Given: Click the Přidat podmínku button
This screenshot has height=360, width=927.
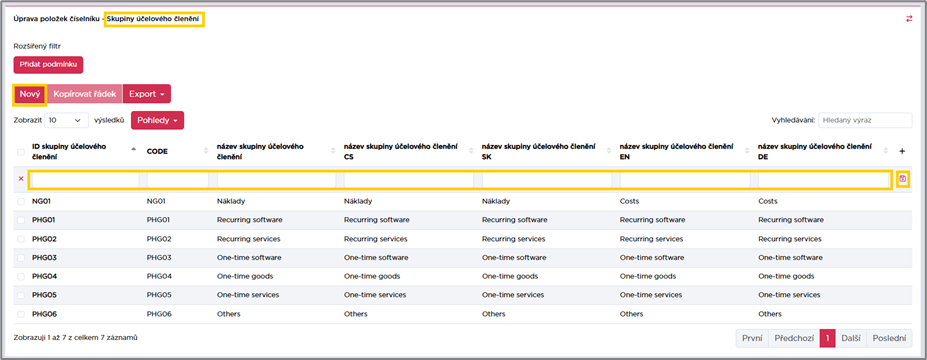Looking at the screenshot, I should pos(48,65).
